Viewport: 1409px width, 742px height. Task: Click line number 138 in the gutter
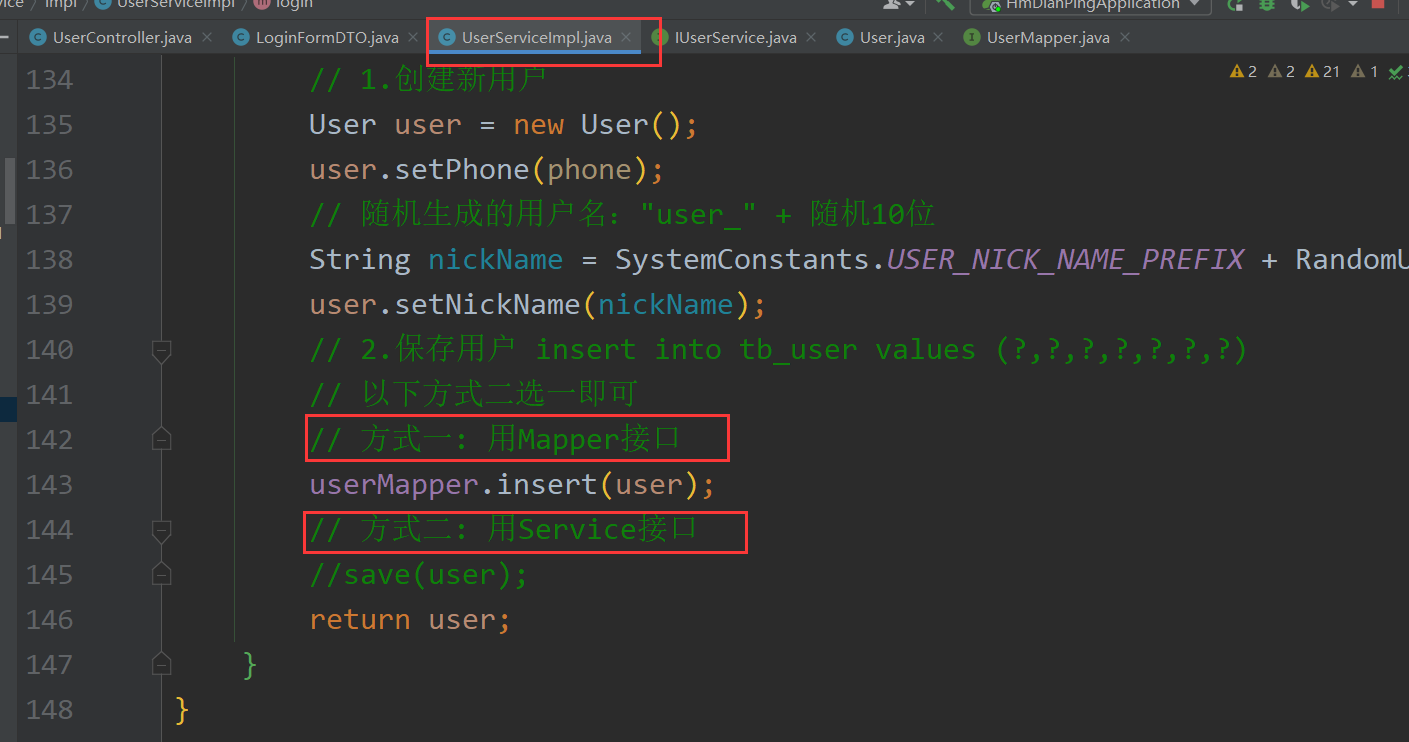coord(49,259)
